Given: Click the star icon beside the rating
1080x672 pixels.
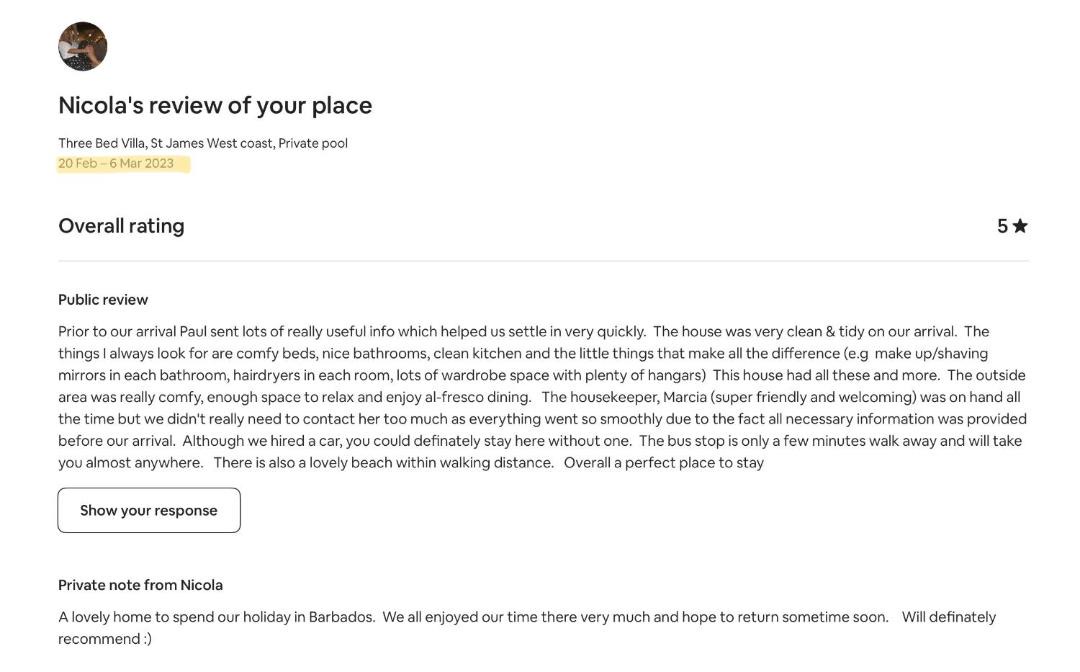Looking at the screenshot, I should (x=1020, y=226).
